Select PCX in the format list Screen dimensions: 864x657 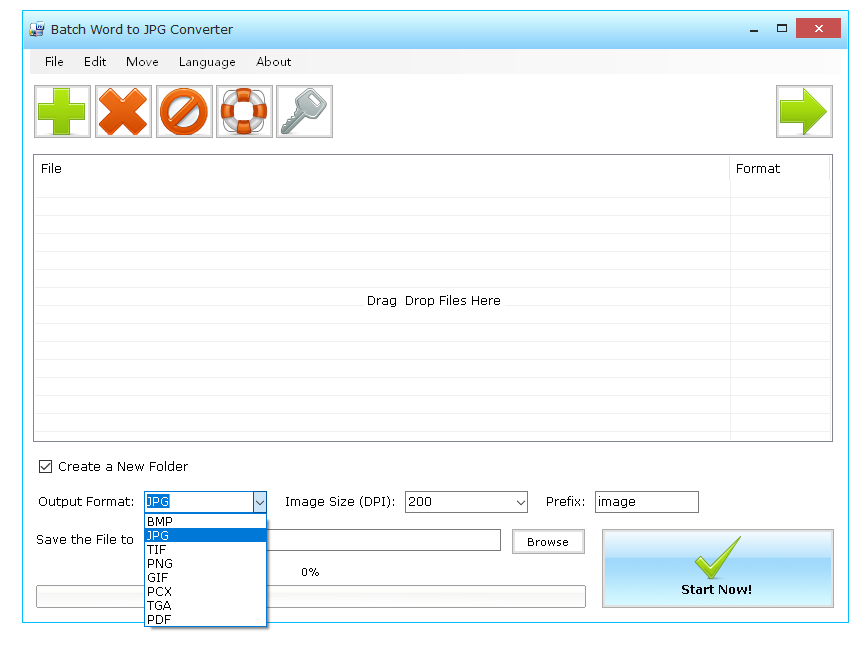(206, 591)
